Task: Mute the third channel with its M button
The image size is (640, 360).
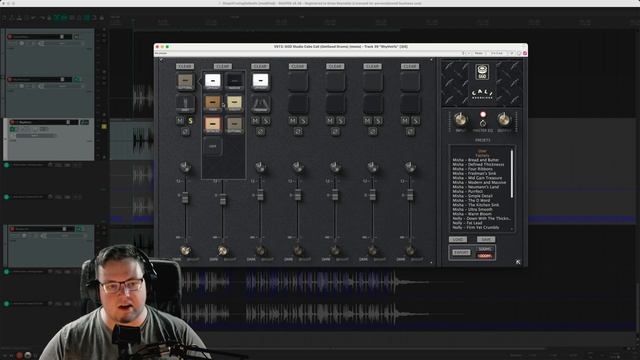Action: click(256, 121)
